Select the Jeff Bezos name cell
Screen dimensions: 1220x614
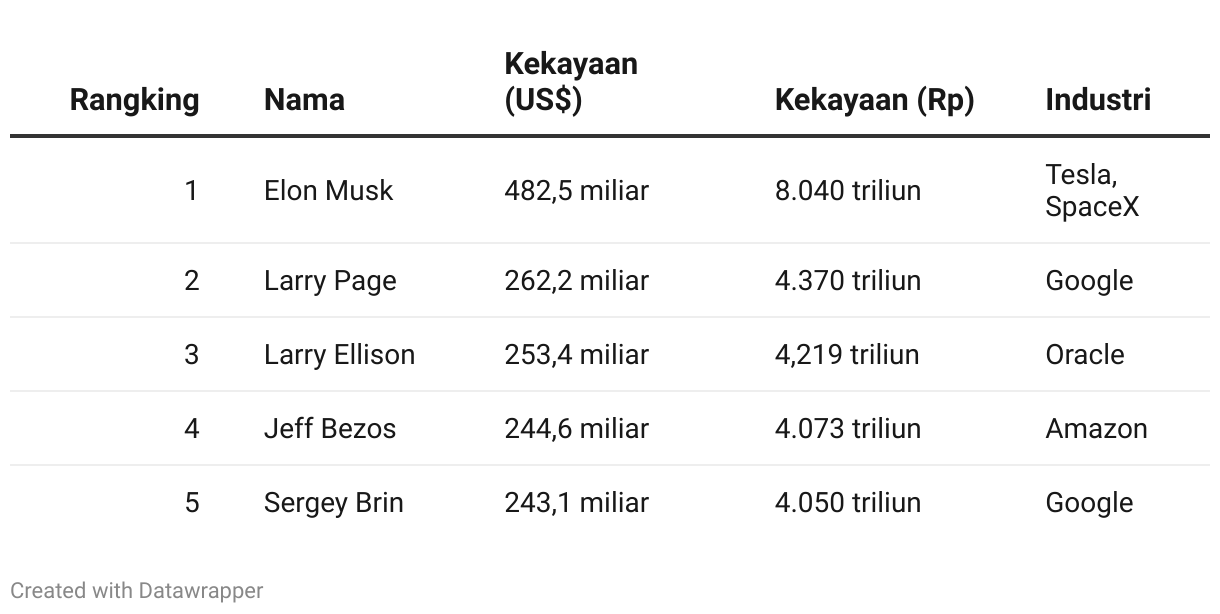(330, 429)
